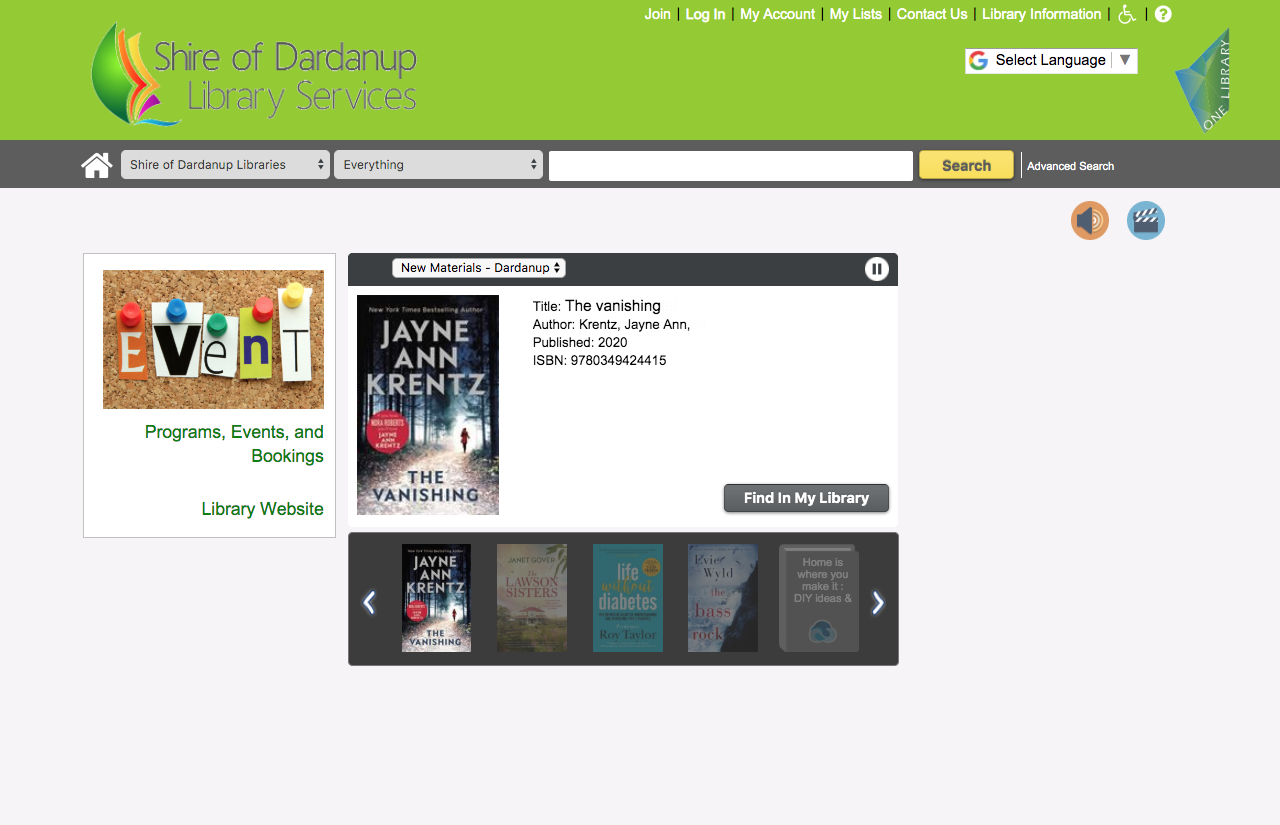This screenshot has width=1280, height=825.
Task: Open the Contact Us page
Action: click(x=932, y=14)
